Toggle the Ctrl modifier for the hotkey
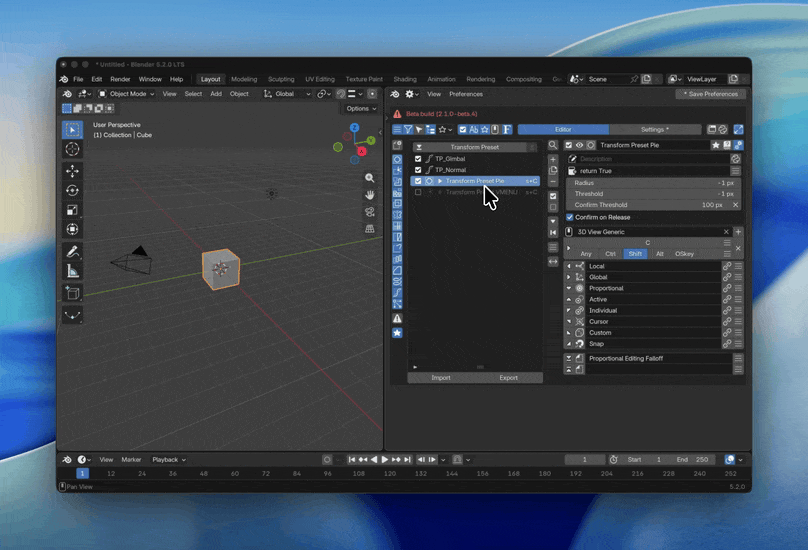The width and height of the screenshot is (808, 550). tap(610, 254)
